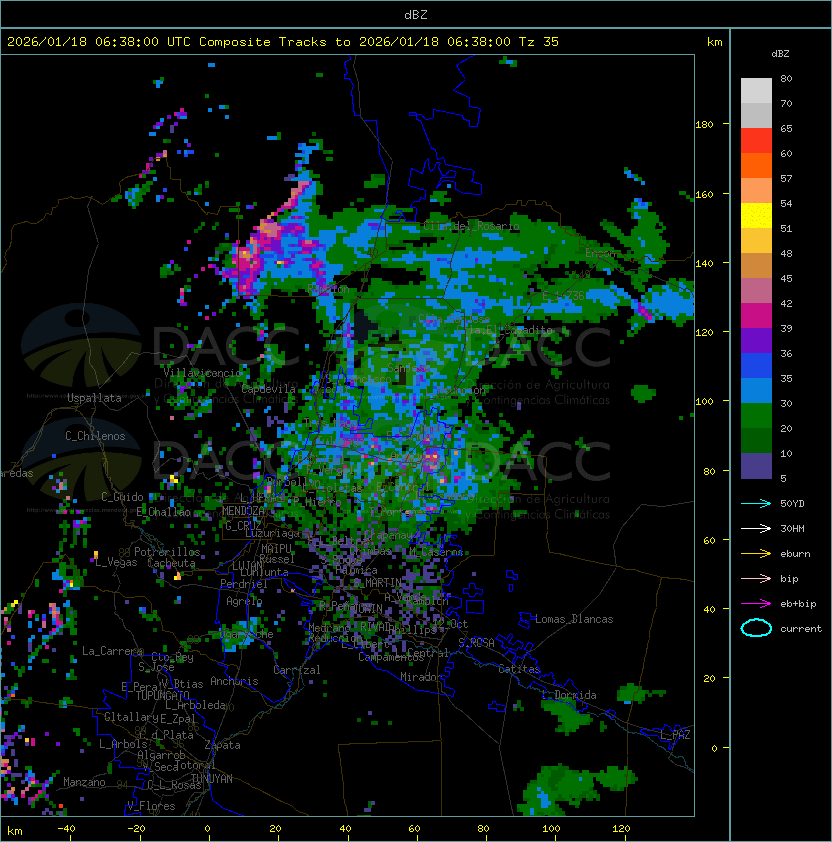The image size is (832, 842).
Task: Click the 'Zapata' map label
Action: pyautogui.click(x=222, y=745)
